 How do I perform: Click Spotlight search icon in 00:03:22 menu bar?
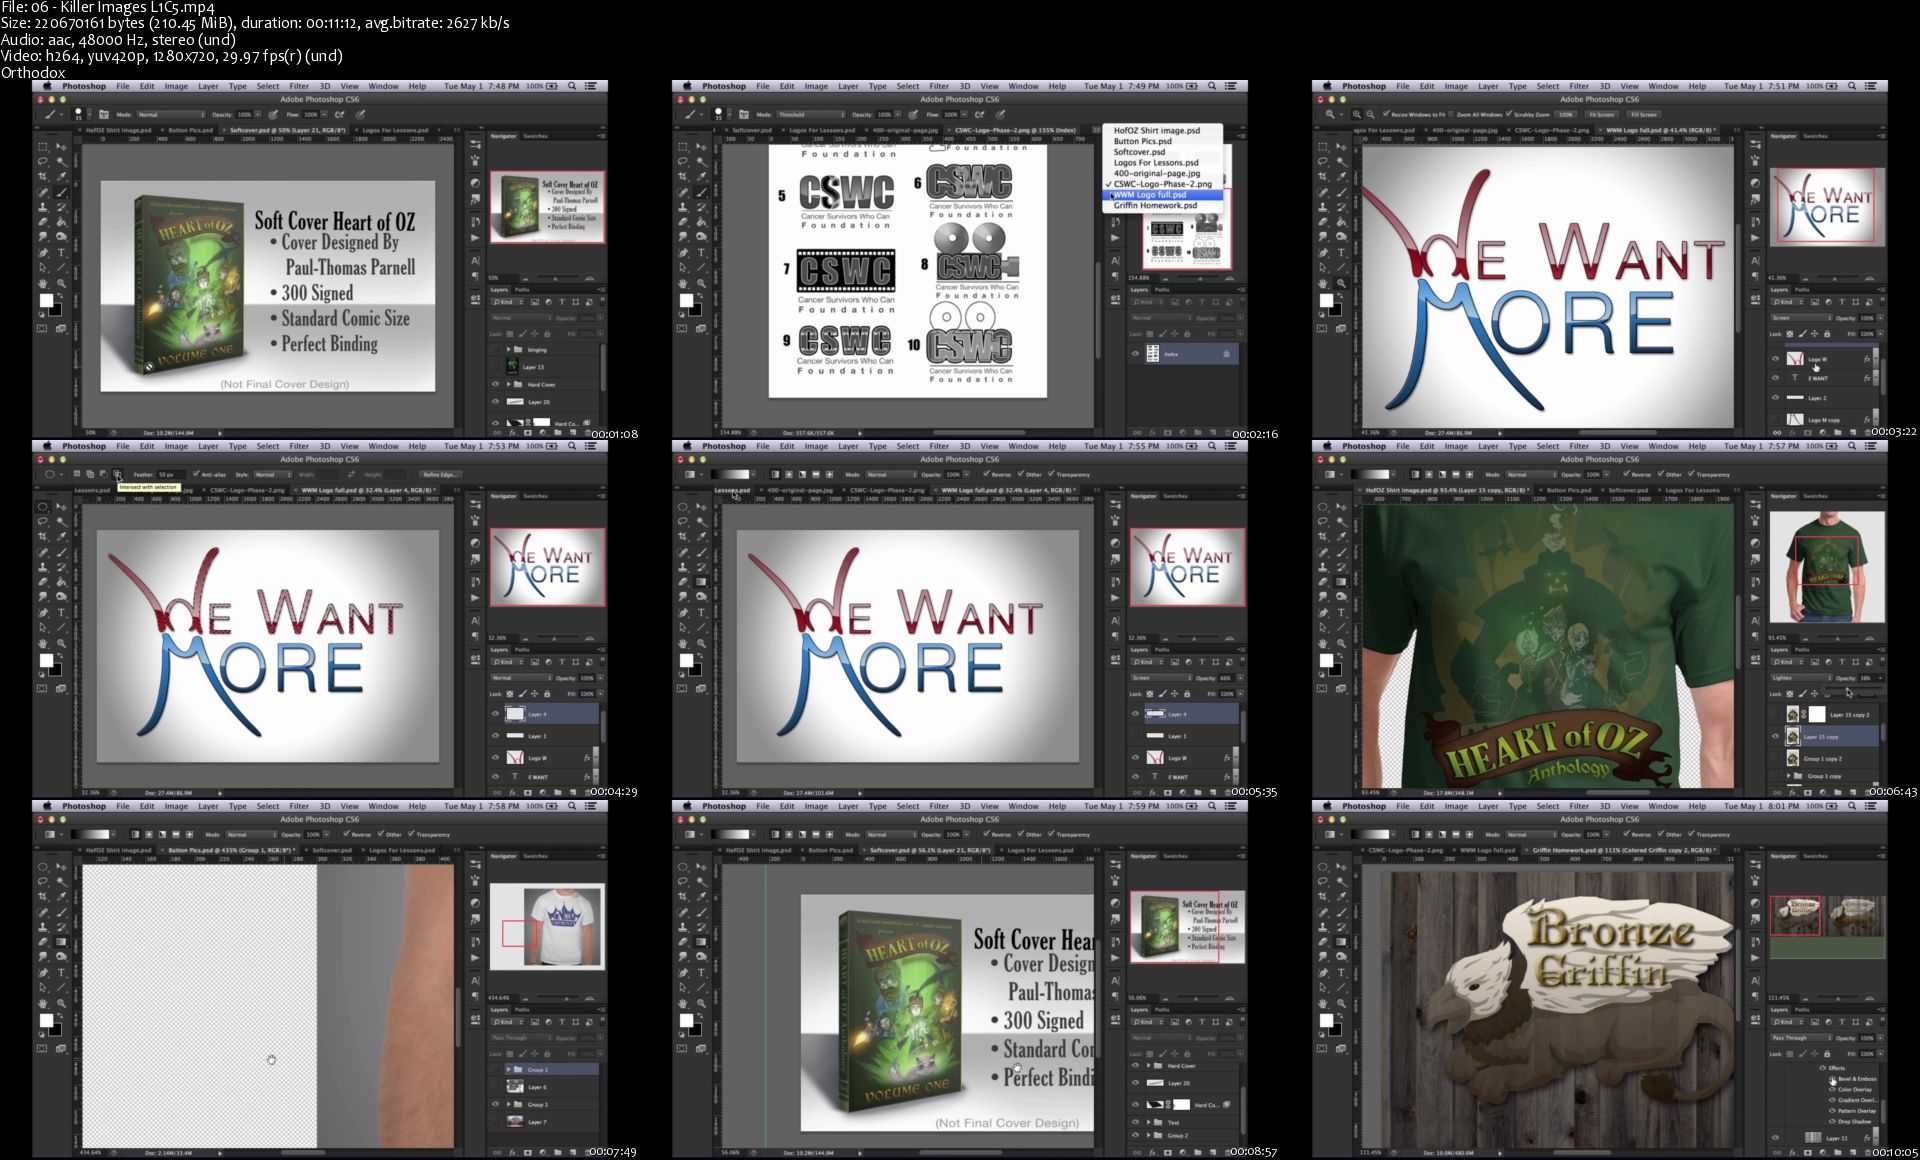coord(1852,87)
